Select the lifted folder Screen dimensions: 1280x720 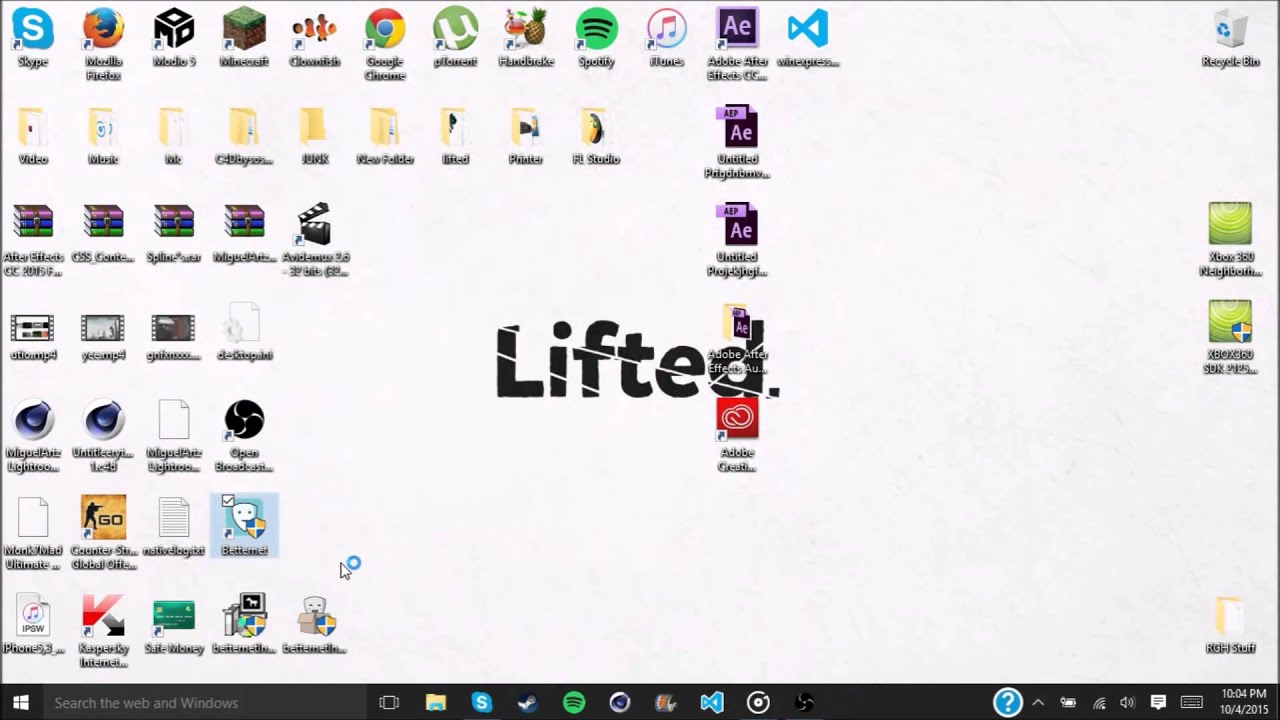coord(455,136)
